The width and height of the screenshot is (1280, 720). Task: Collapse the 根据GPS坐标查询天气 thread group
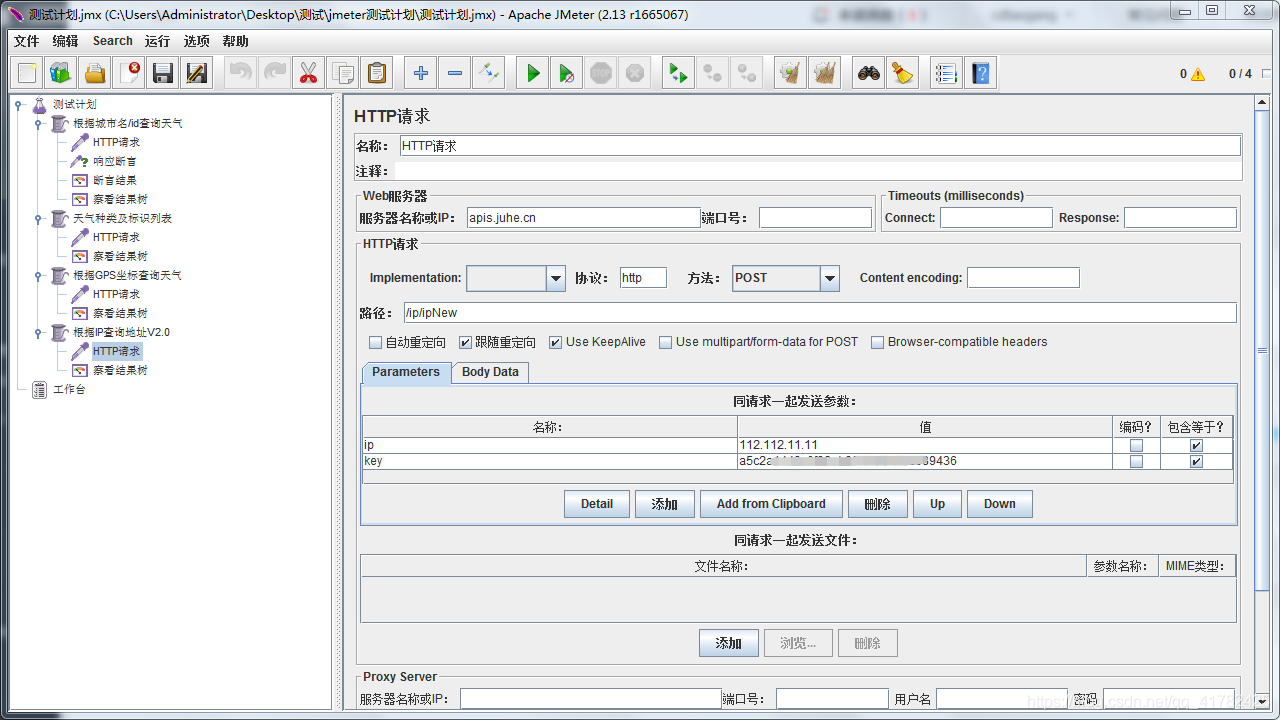38,275
